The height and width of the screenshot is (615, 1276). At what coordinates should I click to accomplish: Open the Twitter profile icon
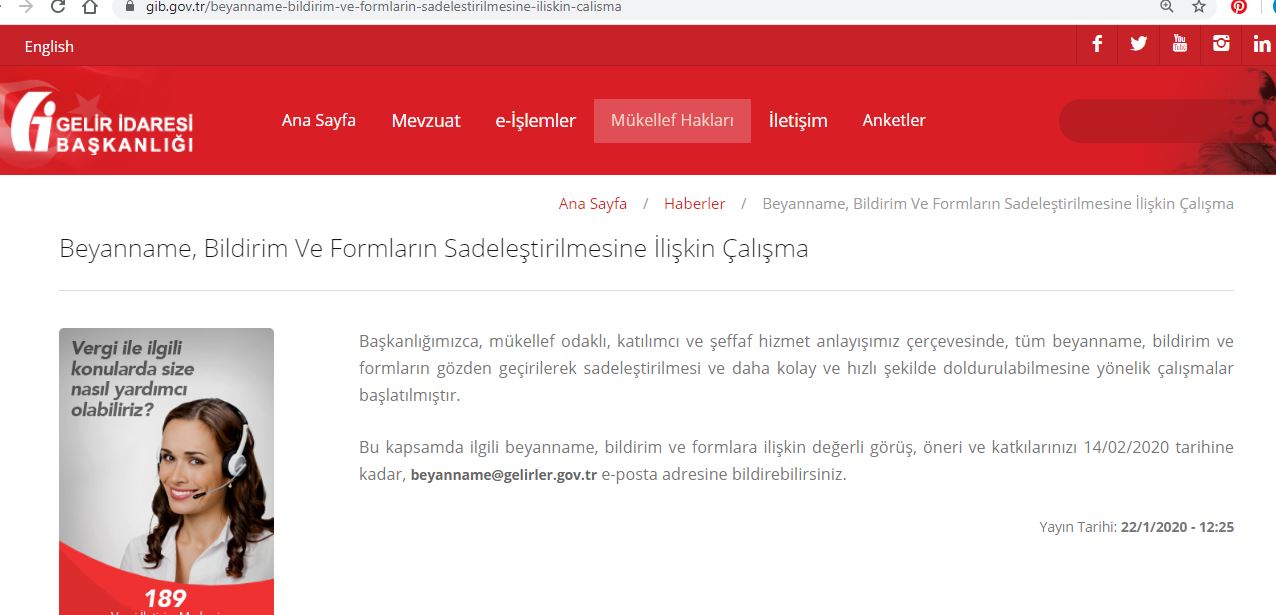pos(1137,44)
